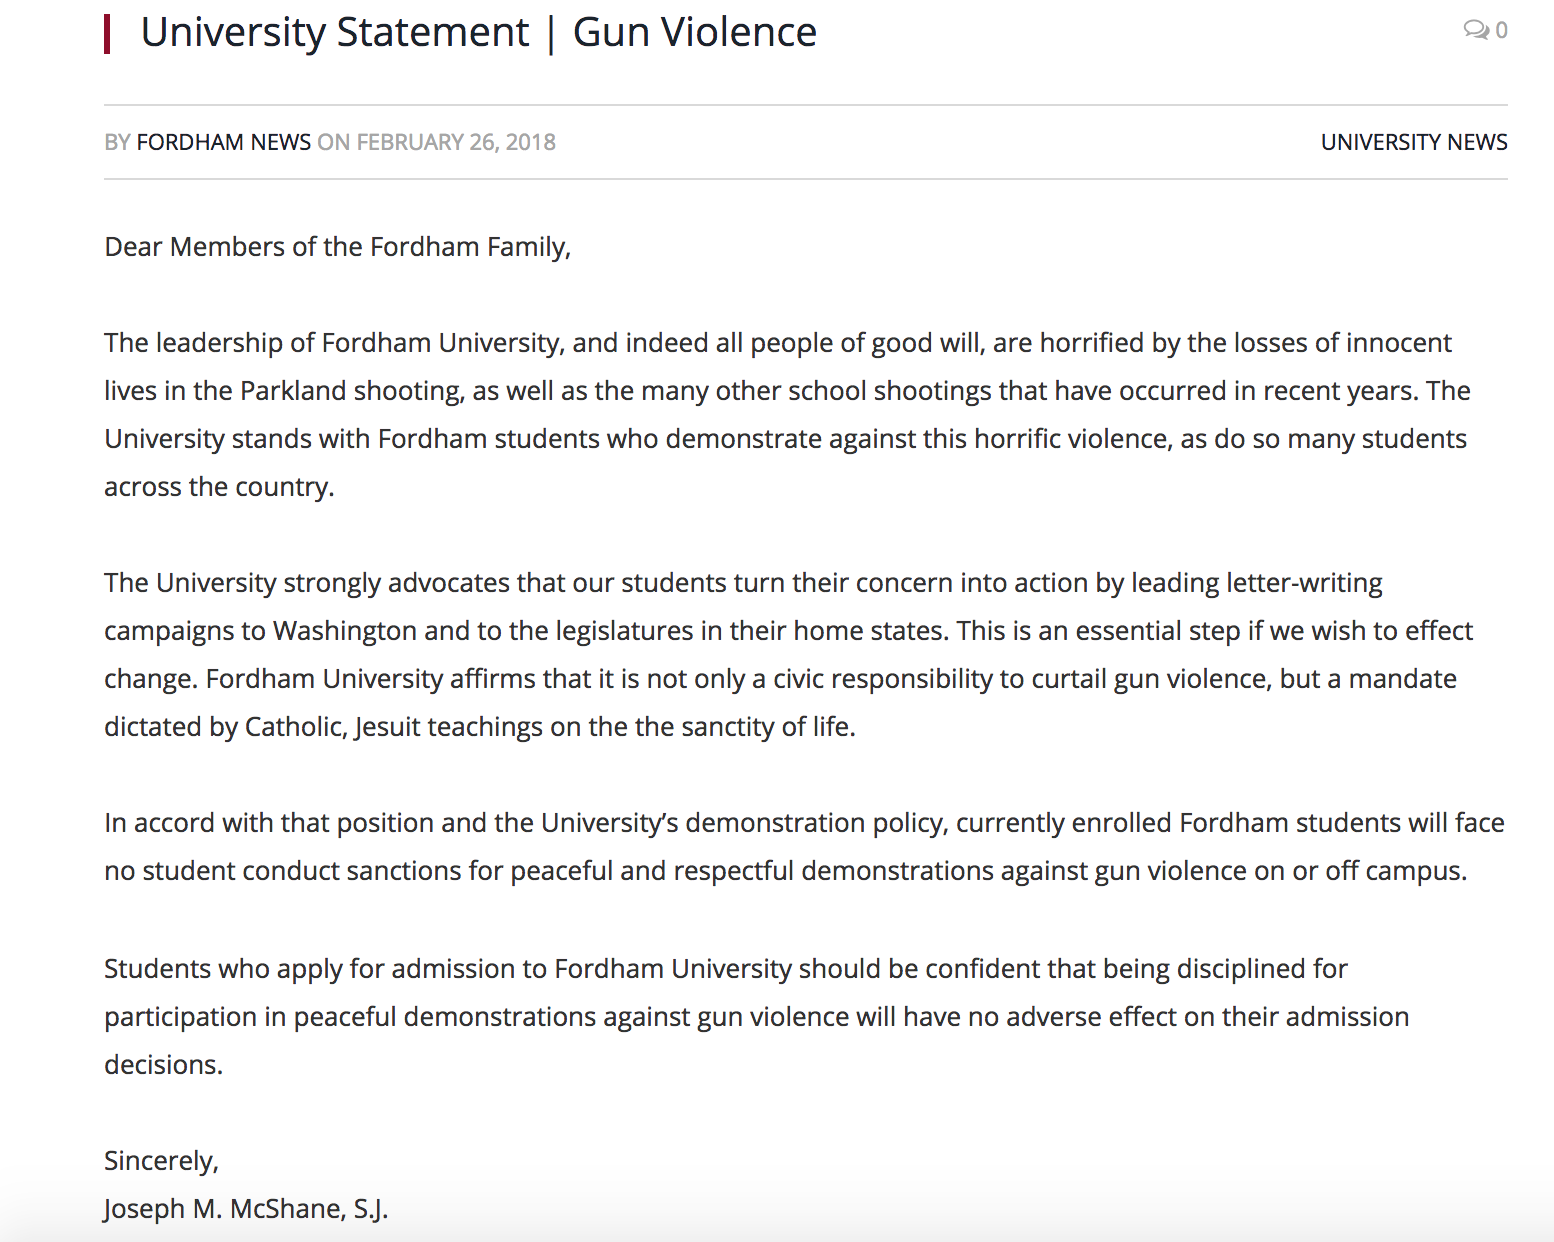Click the 'Dear Members of the Fordham Family' greeting
The width and height of the screenshot is (1554, 1242).
click(337, 247)
